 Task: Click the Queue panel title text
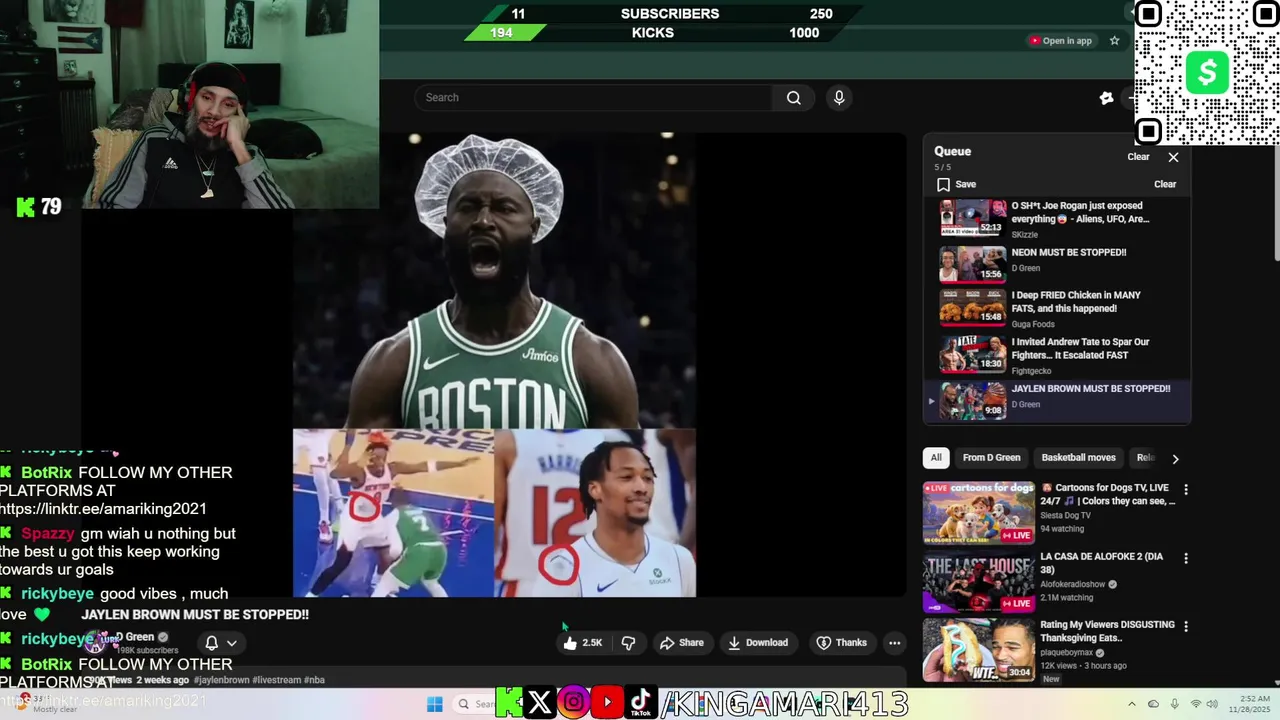(x=952, y=151)
